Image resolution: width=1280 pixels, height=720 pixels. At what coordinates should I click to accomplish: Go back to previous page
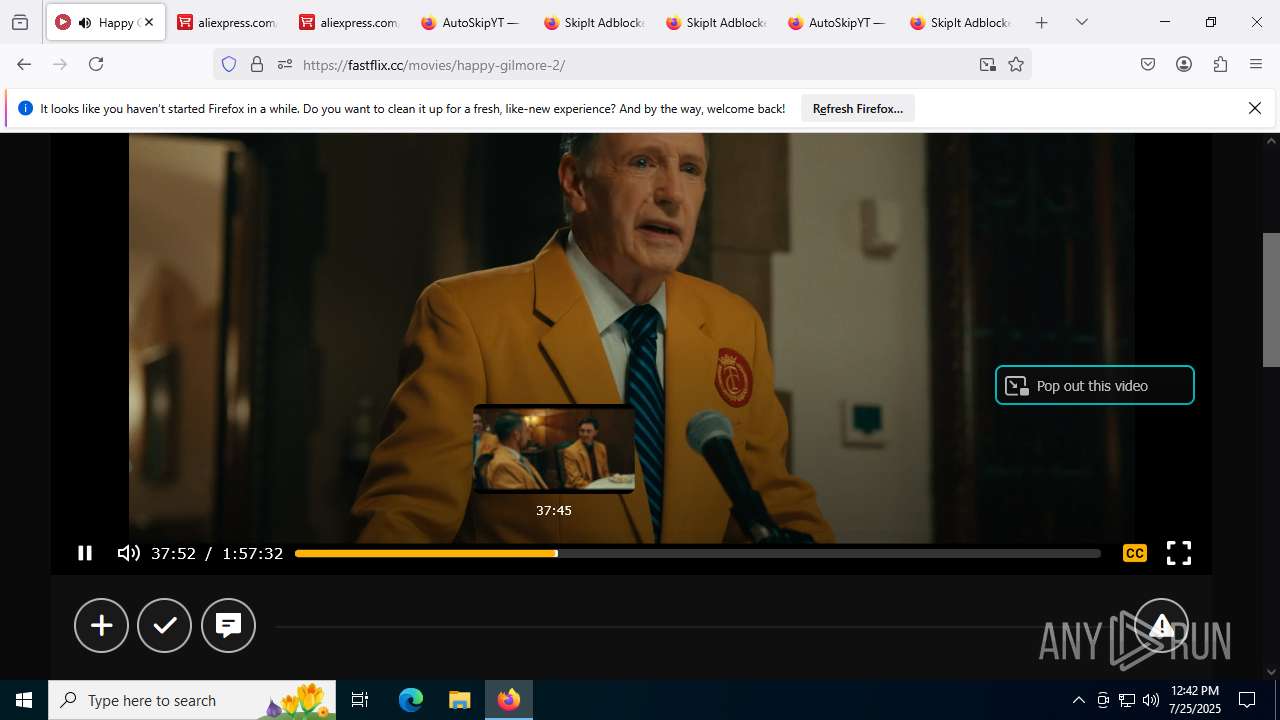click(x=24, y=64)
